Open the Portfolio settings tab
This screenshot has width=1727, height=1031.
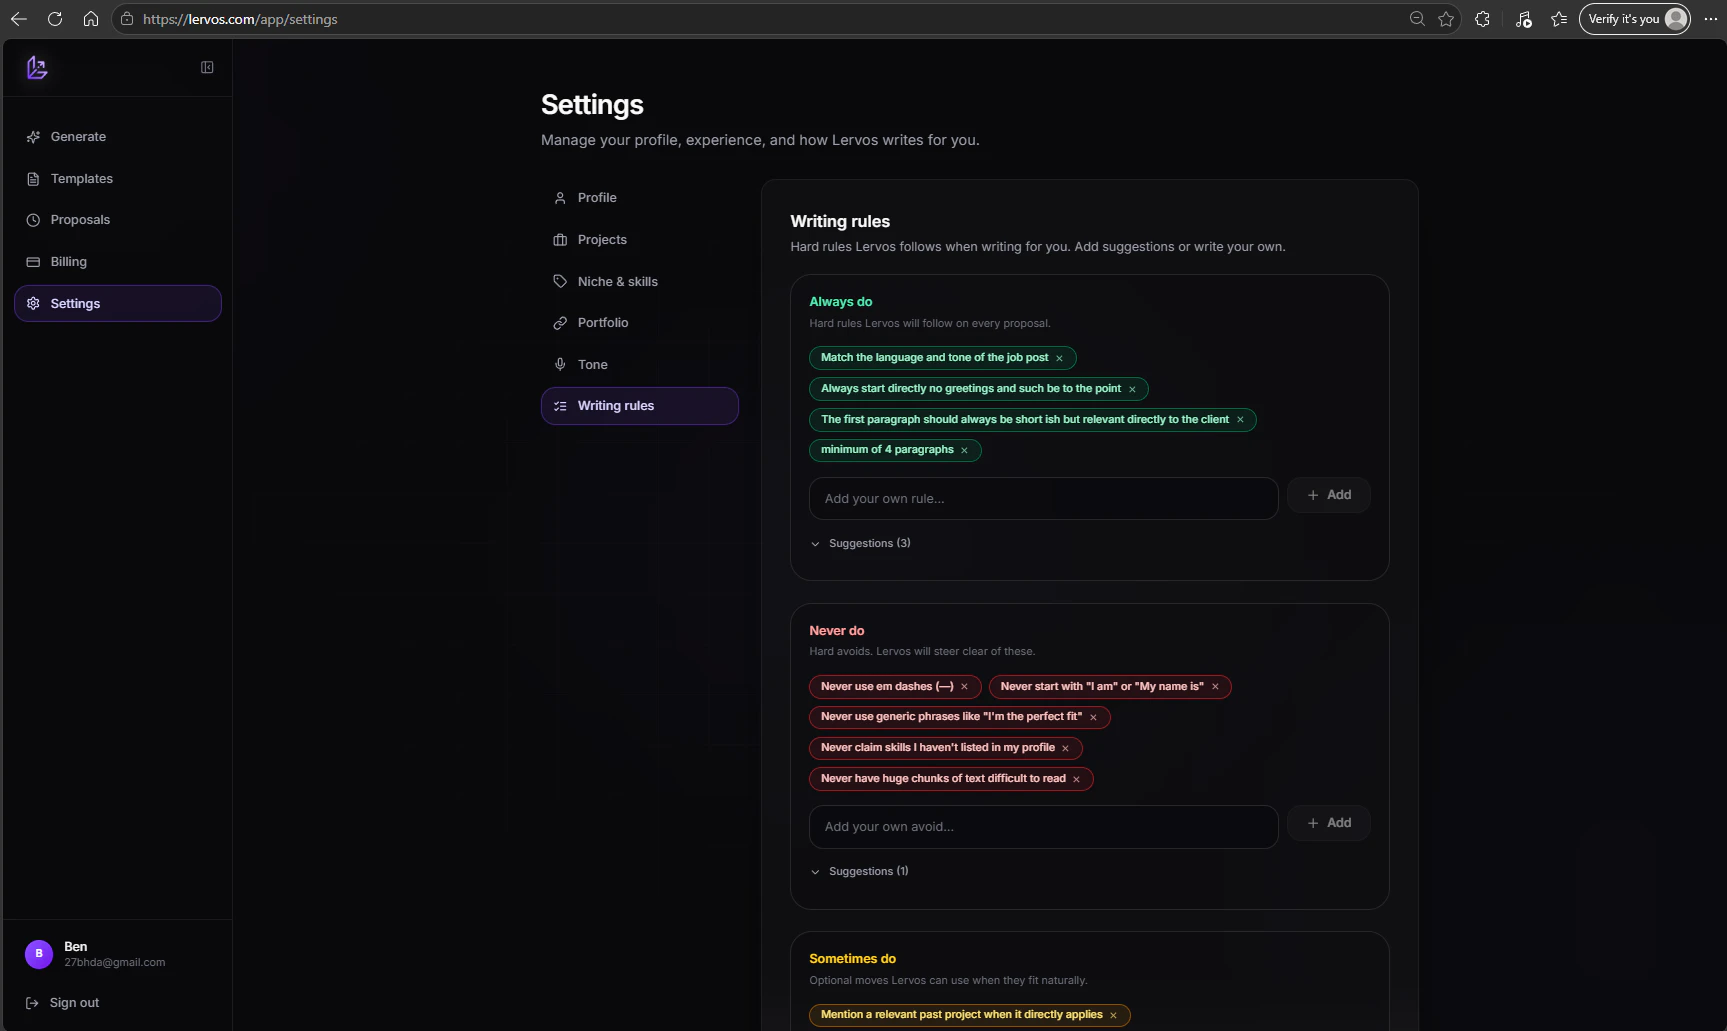pos(640,323)
